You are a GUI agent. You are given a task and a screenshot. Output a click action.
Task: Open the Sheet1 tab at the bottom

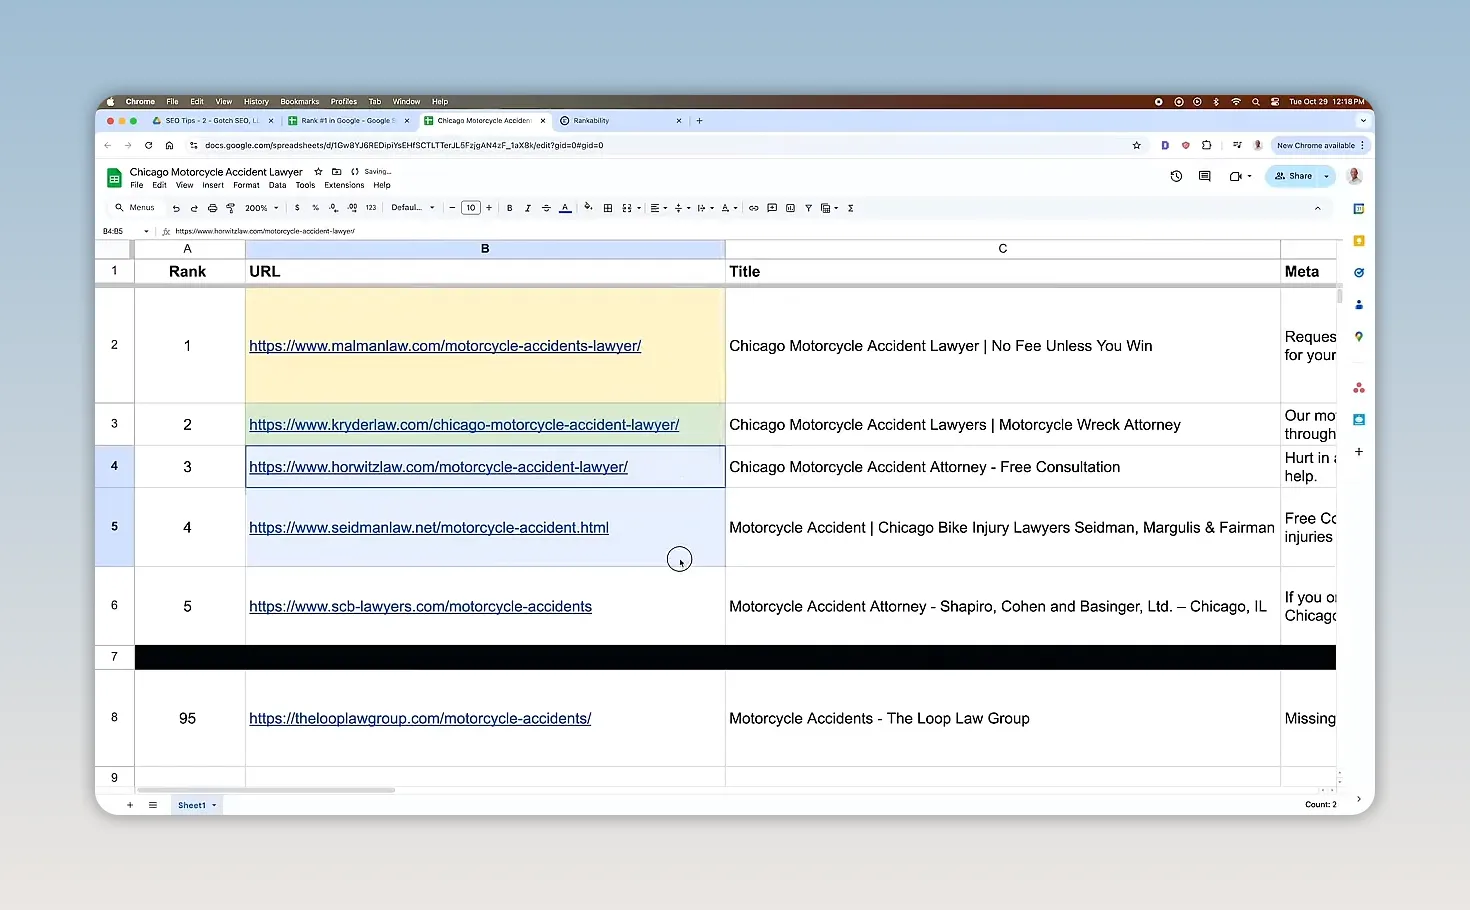coord(196,805)
